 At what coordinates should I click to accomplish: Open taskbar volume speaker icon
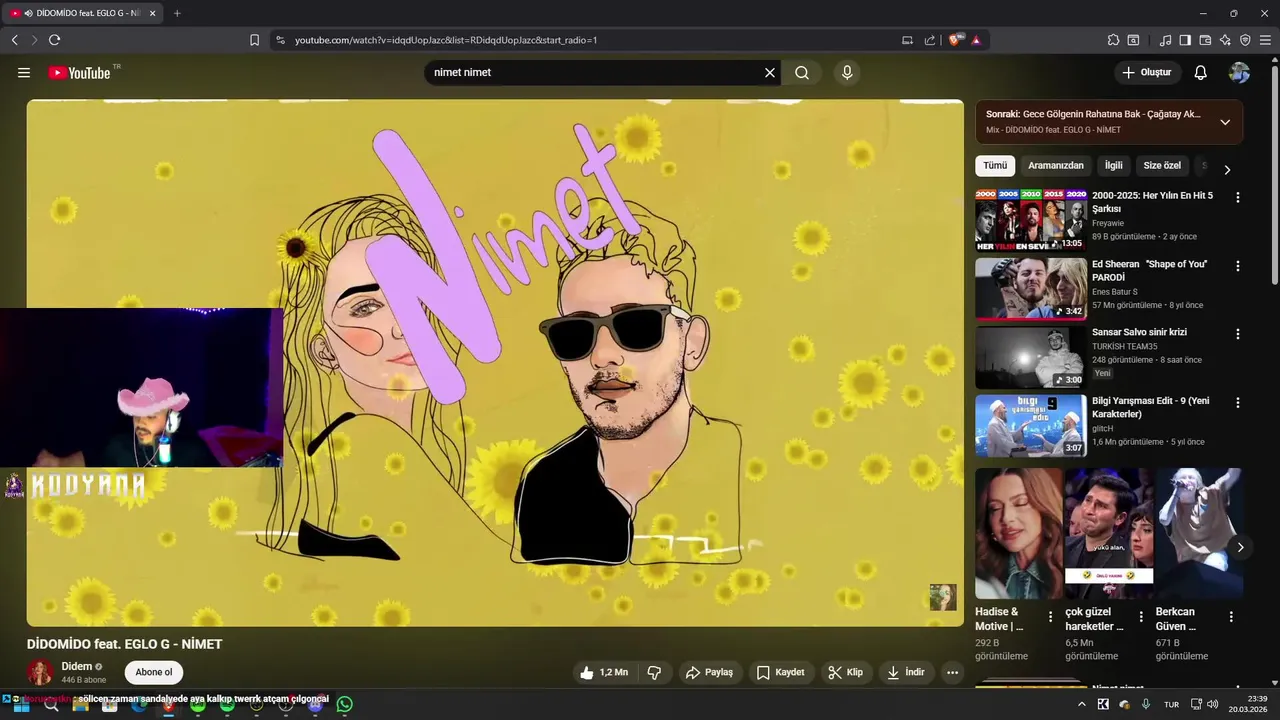[x=1212, y=704]
